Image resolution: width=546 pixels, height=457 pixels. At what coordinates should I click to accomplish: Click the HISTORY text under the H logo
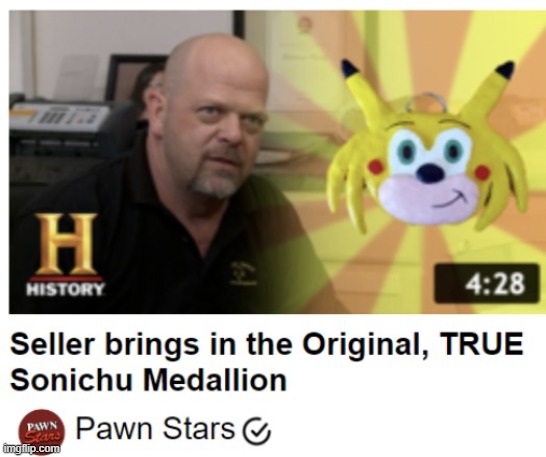point(65,289)
